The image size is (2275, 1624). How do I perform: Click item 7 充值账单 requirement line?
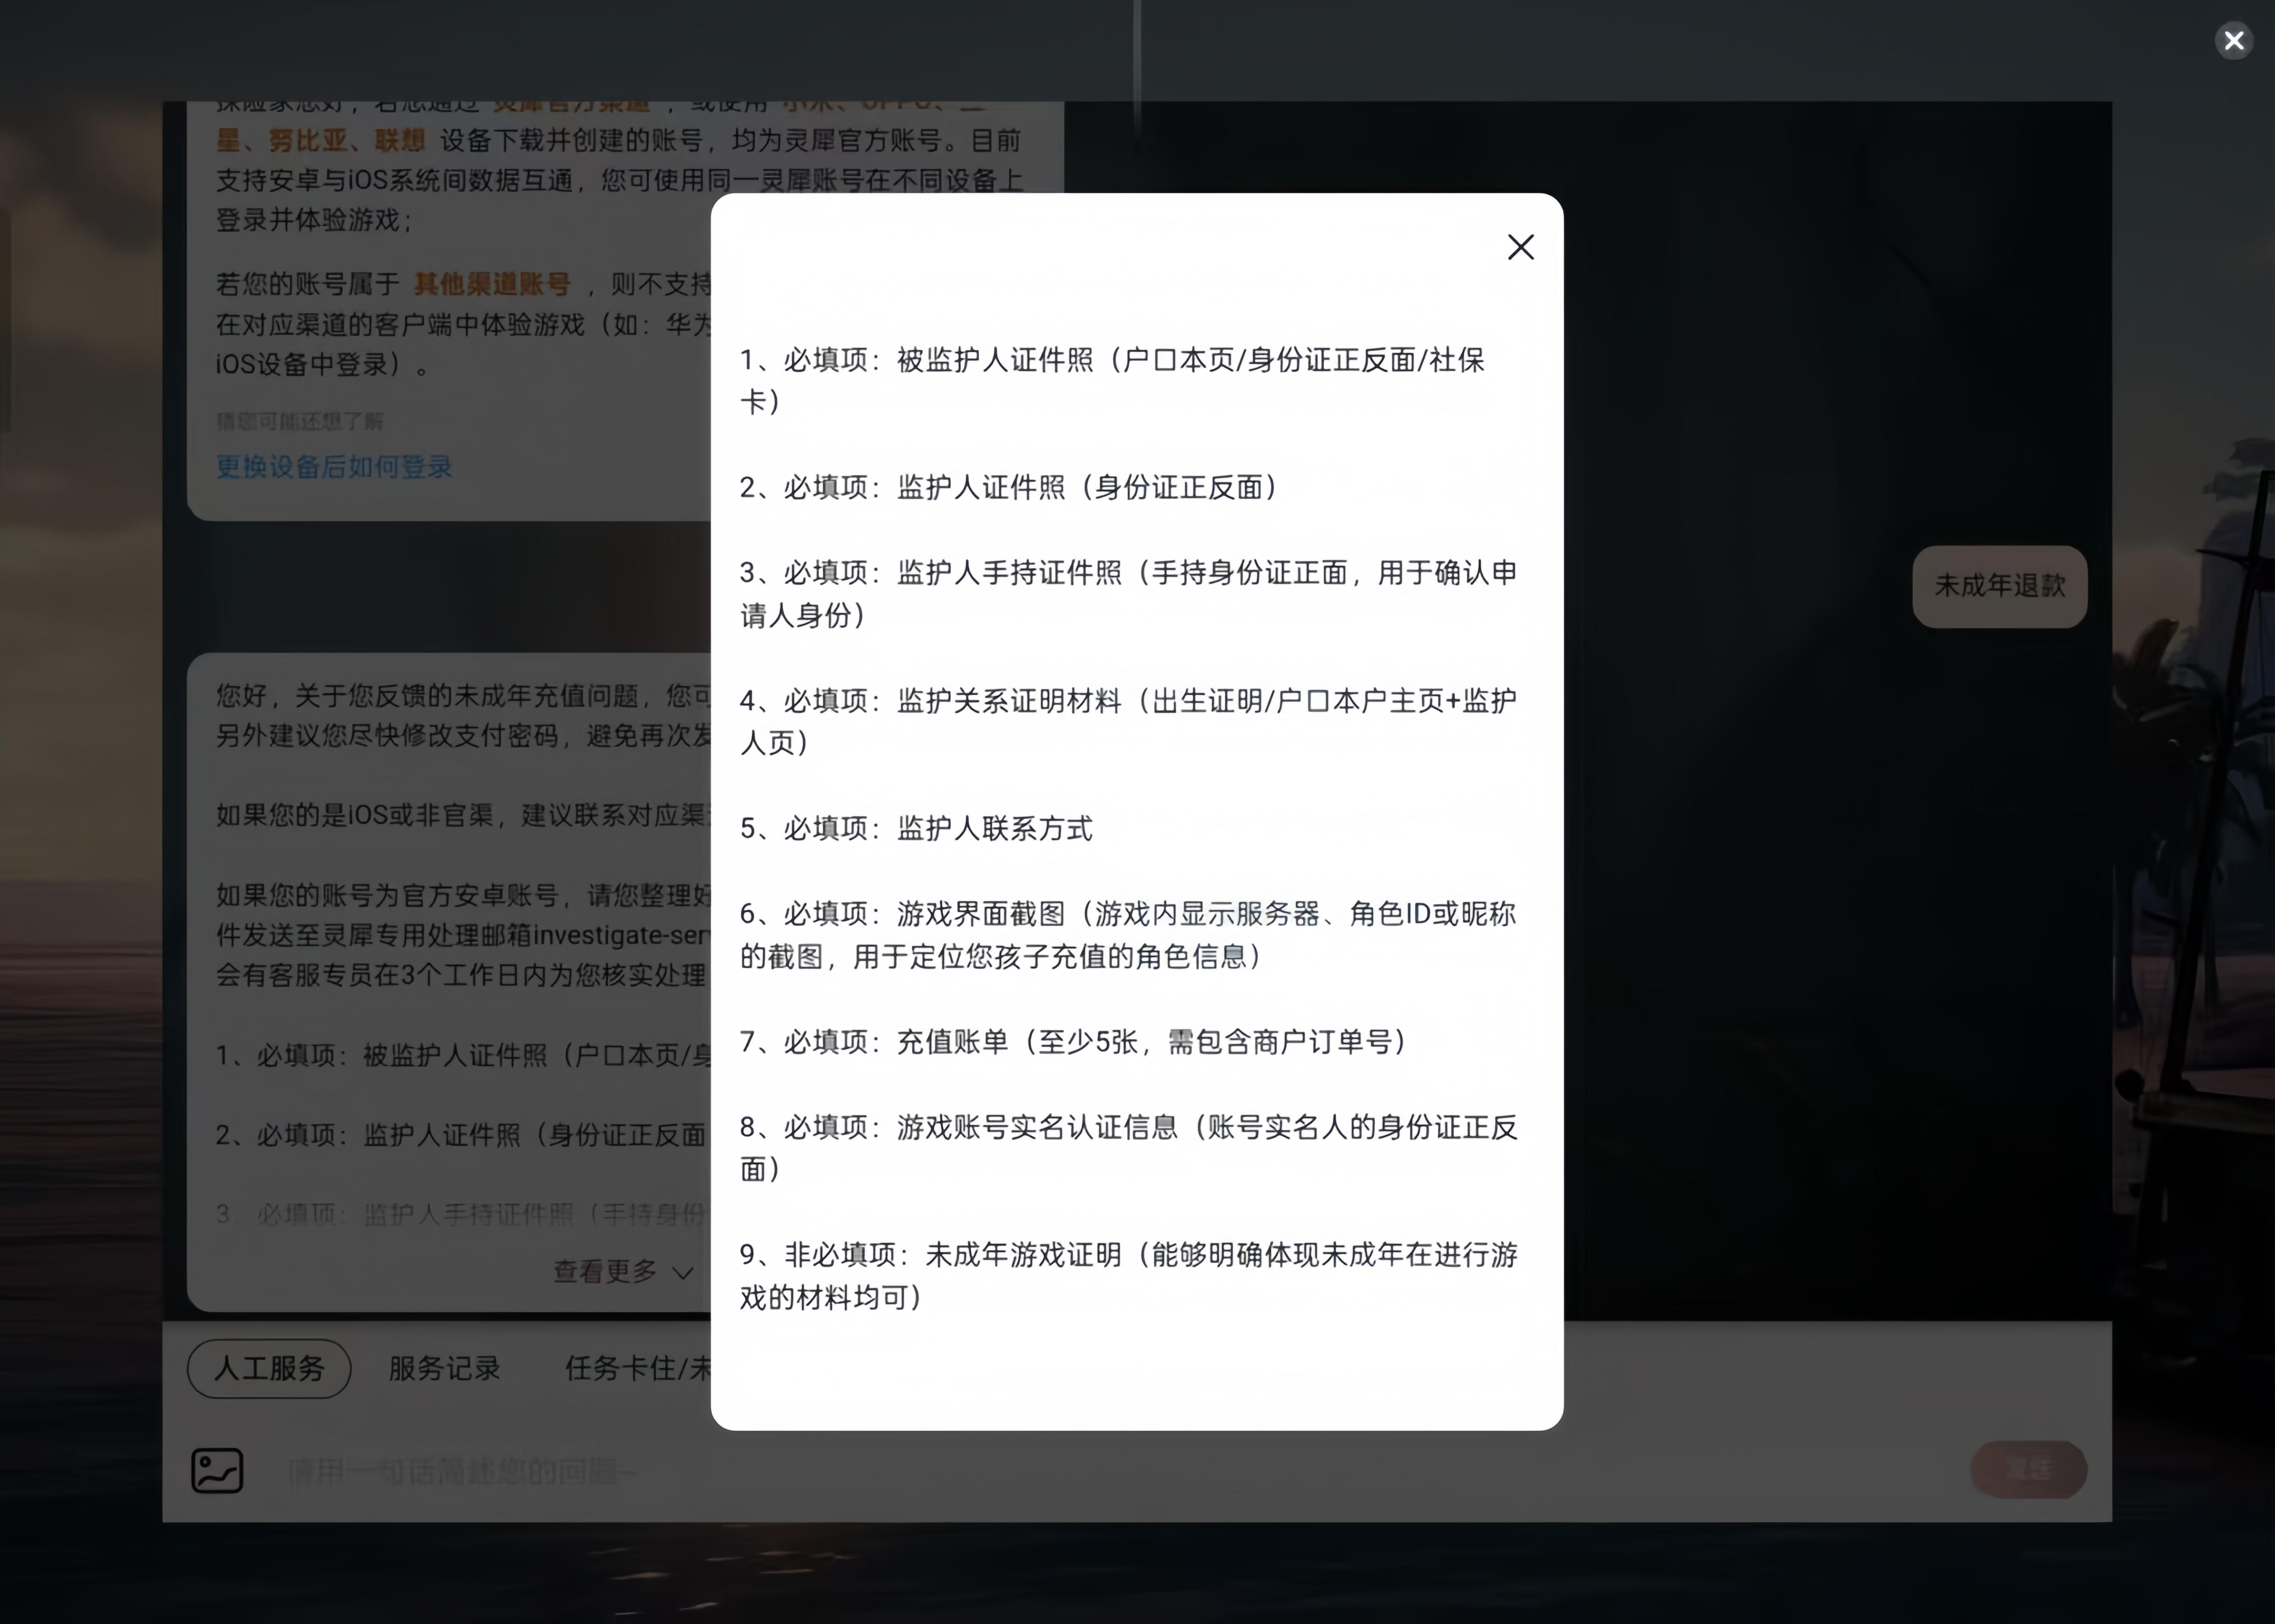click(1072, 1042)
